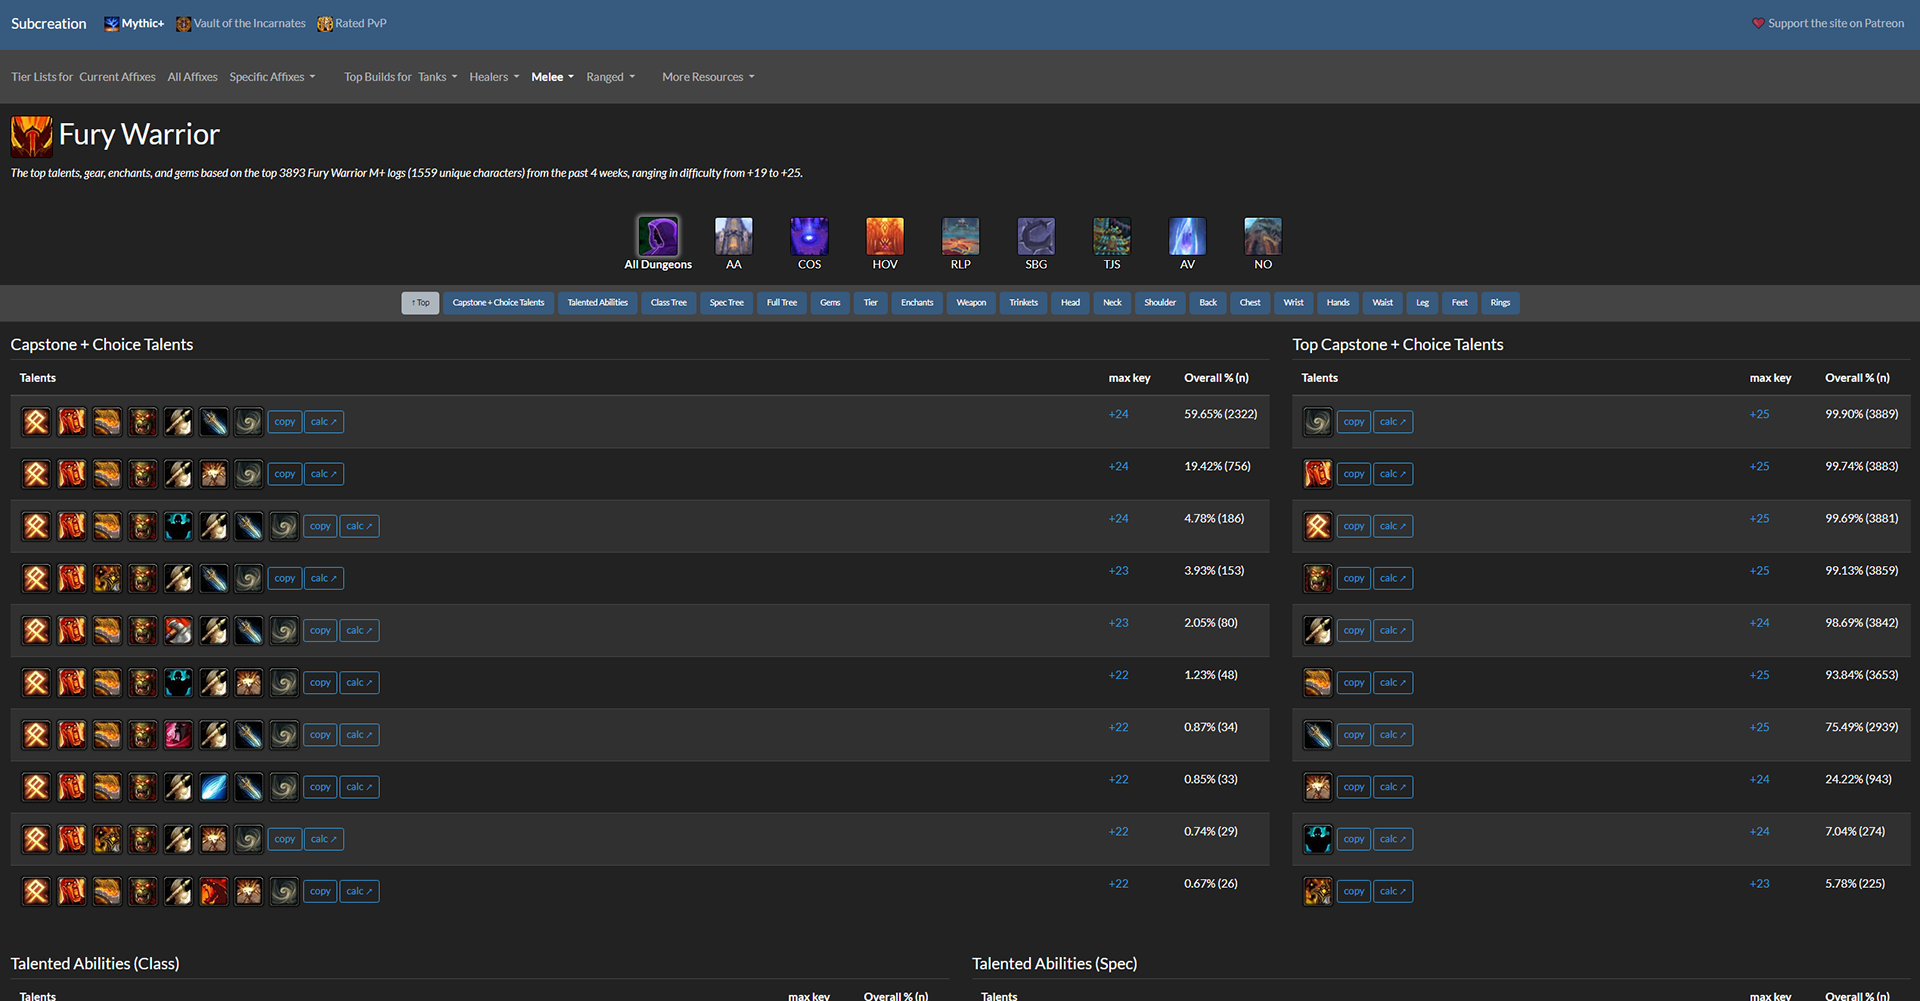Click the 99.74% top talent icon
The height and width of the screenshot is (1001, 1920).
(1318, 474)
